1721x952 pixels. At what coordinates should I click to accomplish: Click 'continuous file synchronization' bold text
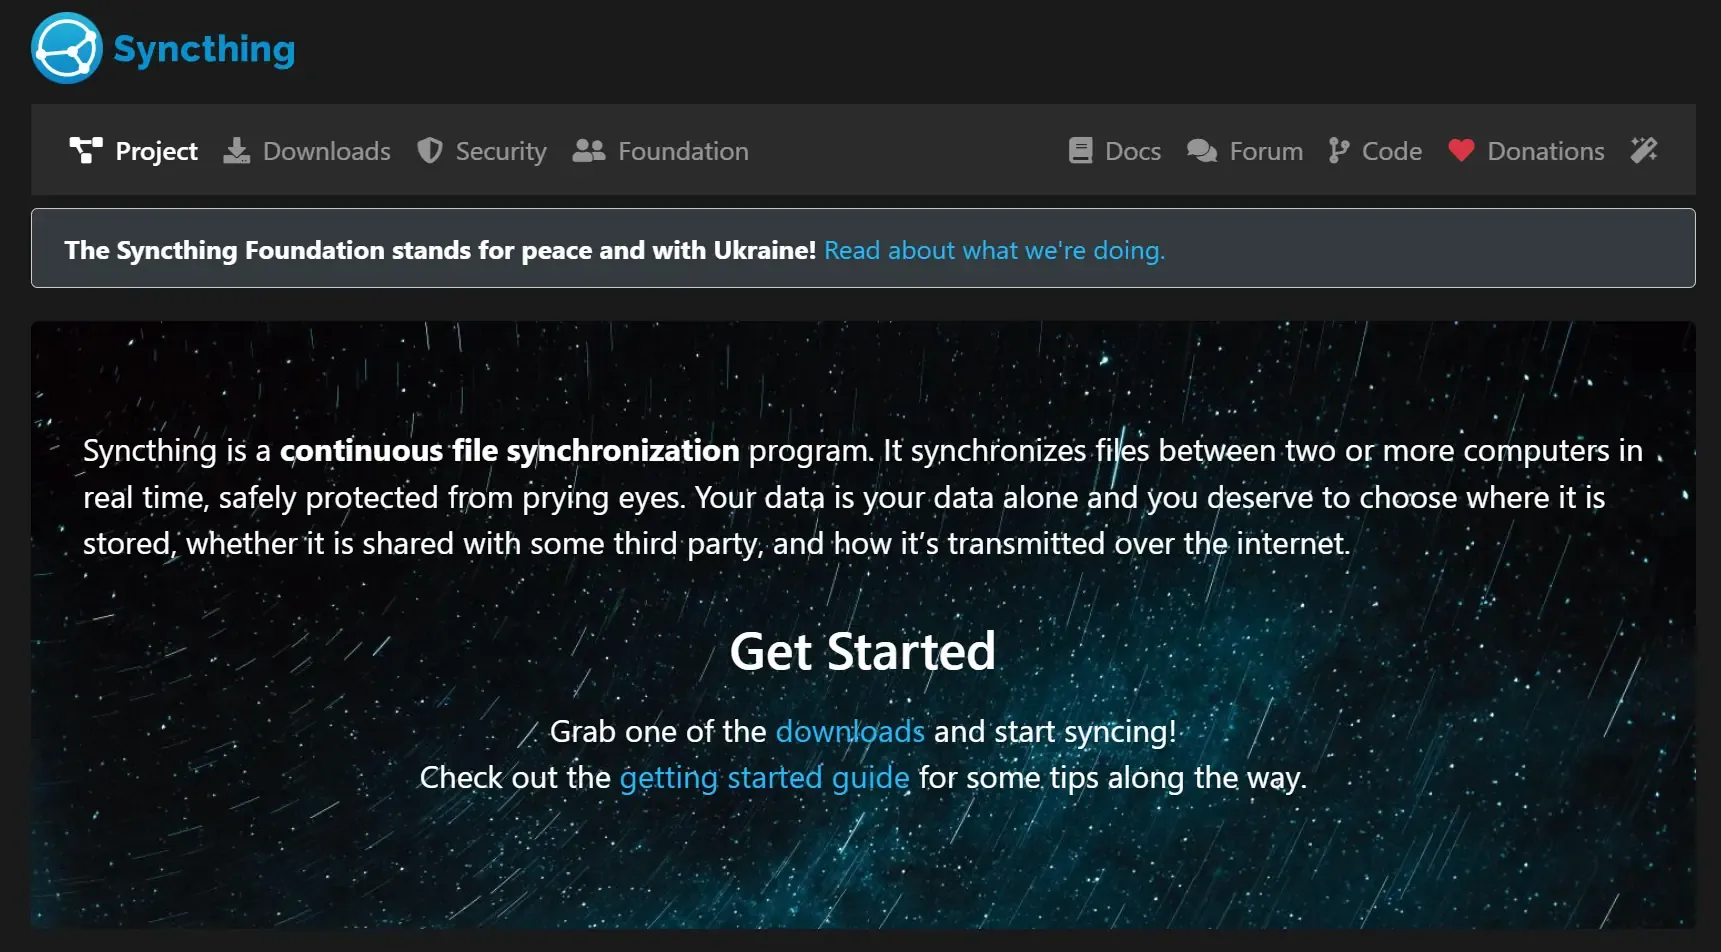(509, 450)
